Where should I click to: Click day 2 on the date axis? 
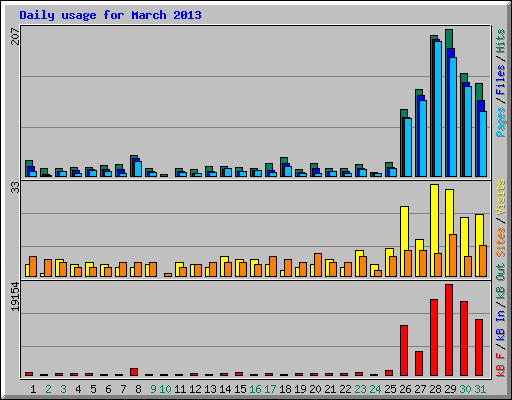48,389
